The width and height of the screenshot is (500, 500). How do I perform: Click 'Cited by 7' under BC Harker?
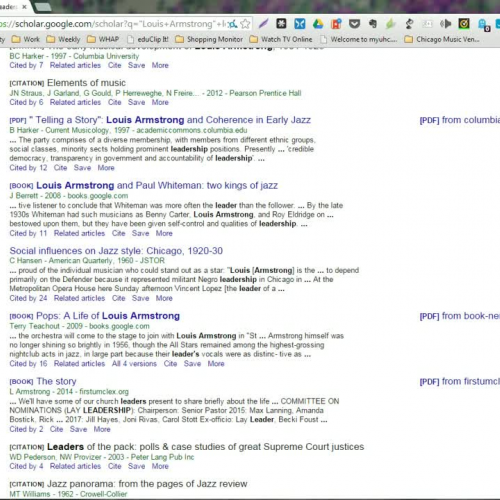tap(26, 65)
